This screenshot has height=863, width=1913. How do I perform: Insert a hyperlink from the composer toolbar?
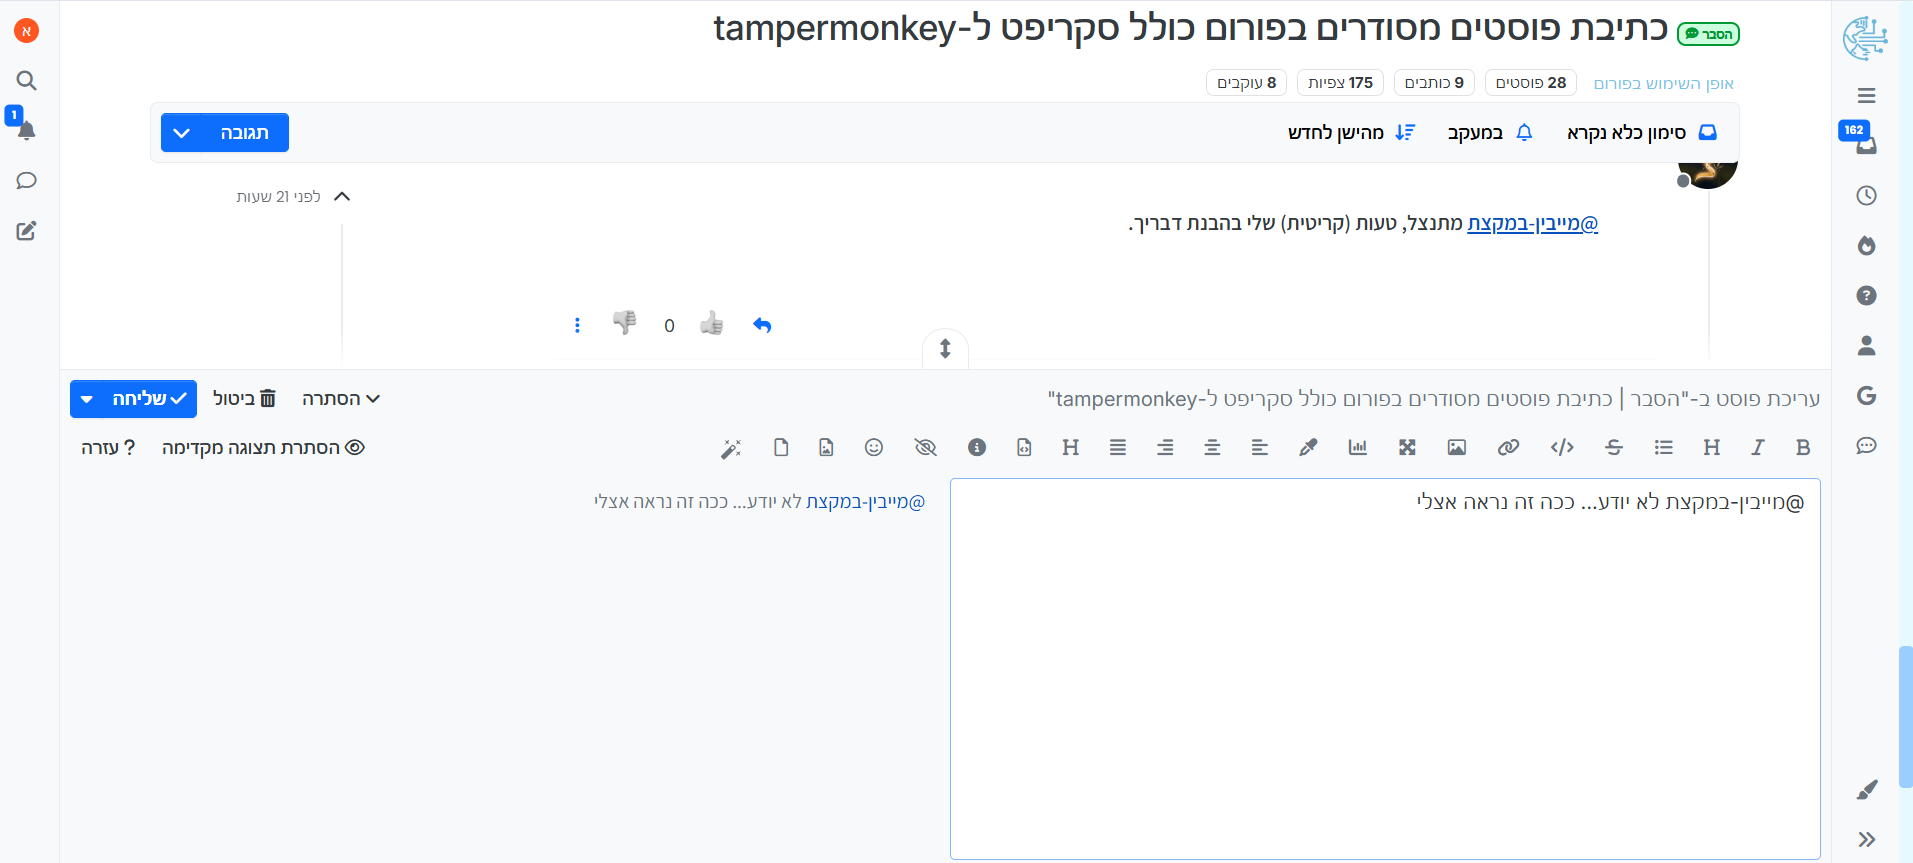1509,448
